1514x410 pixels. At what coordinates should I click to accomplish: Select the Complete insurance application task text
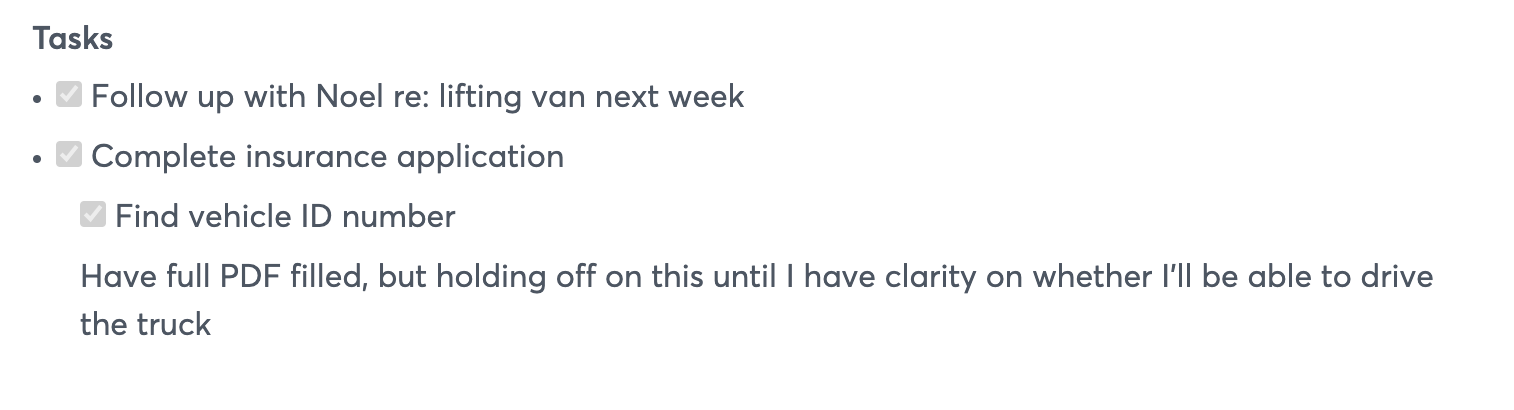pos(327,157)
